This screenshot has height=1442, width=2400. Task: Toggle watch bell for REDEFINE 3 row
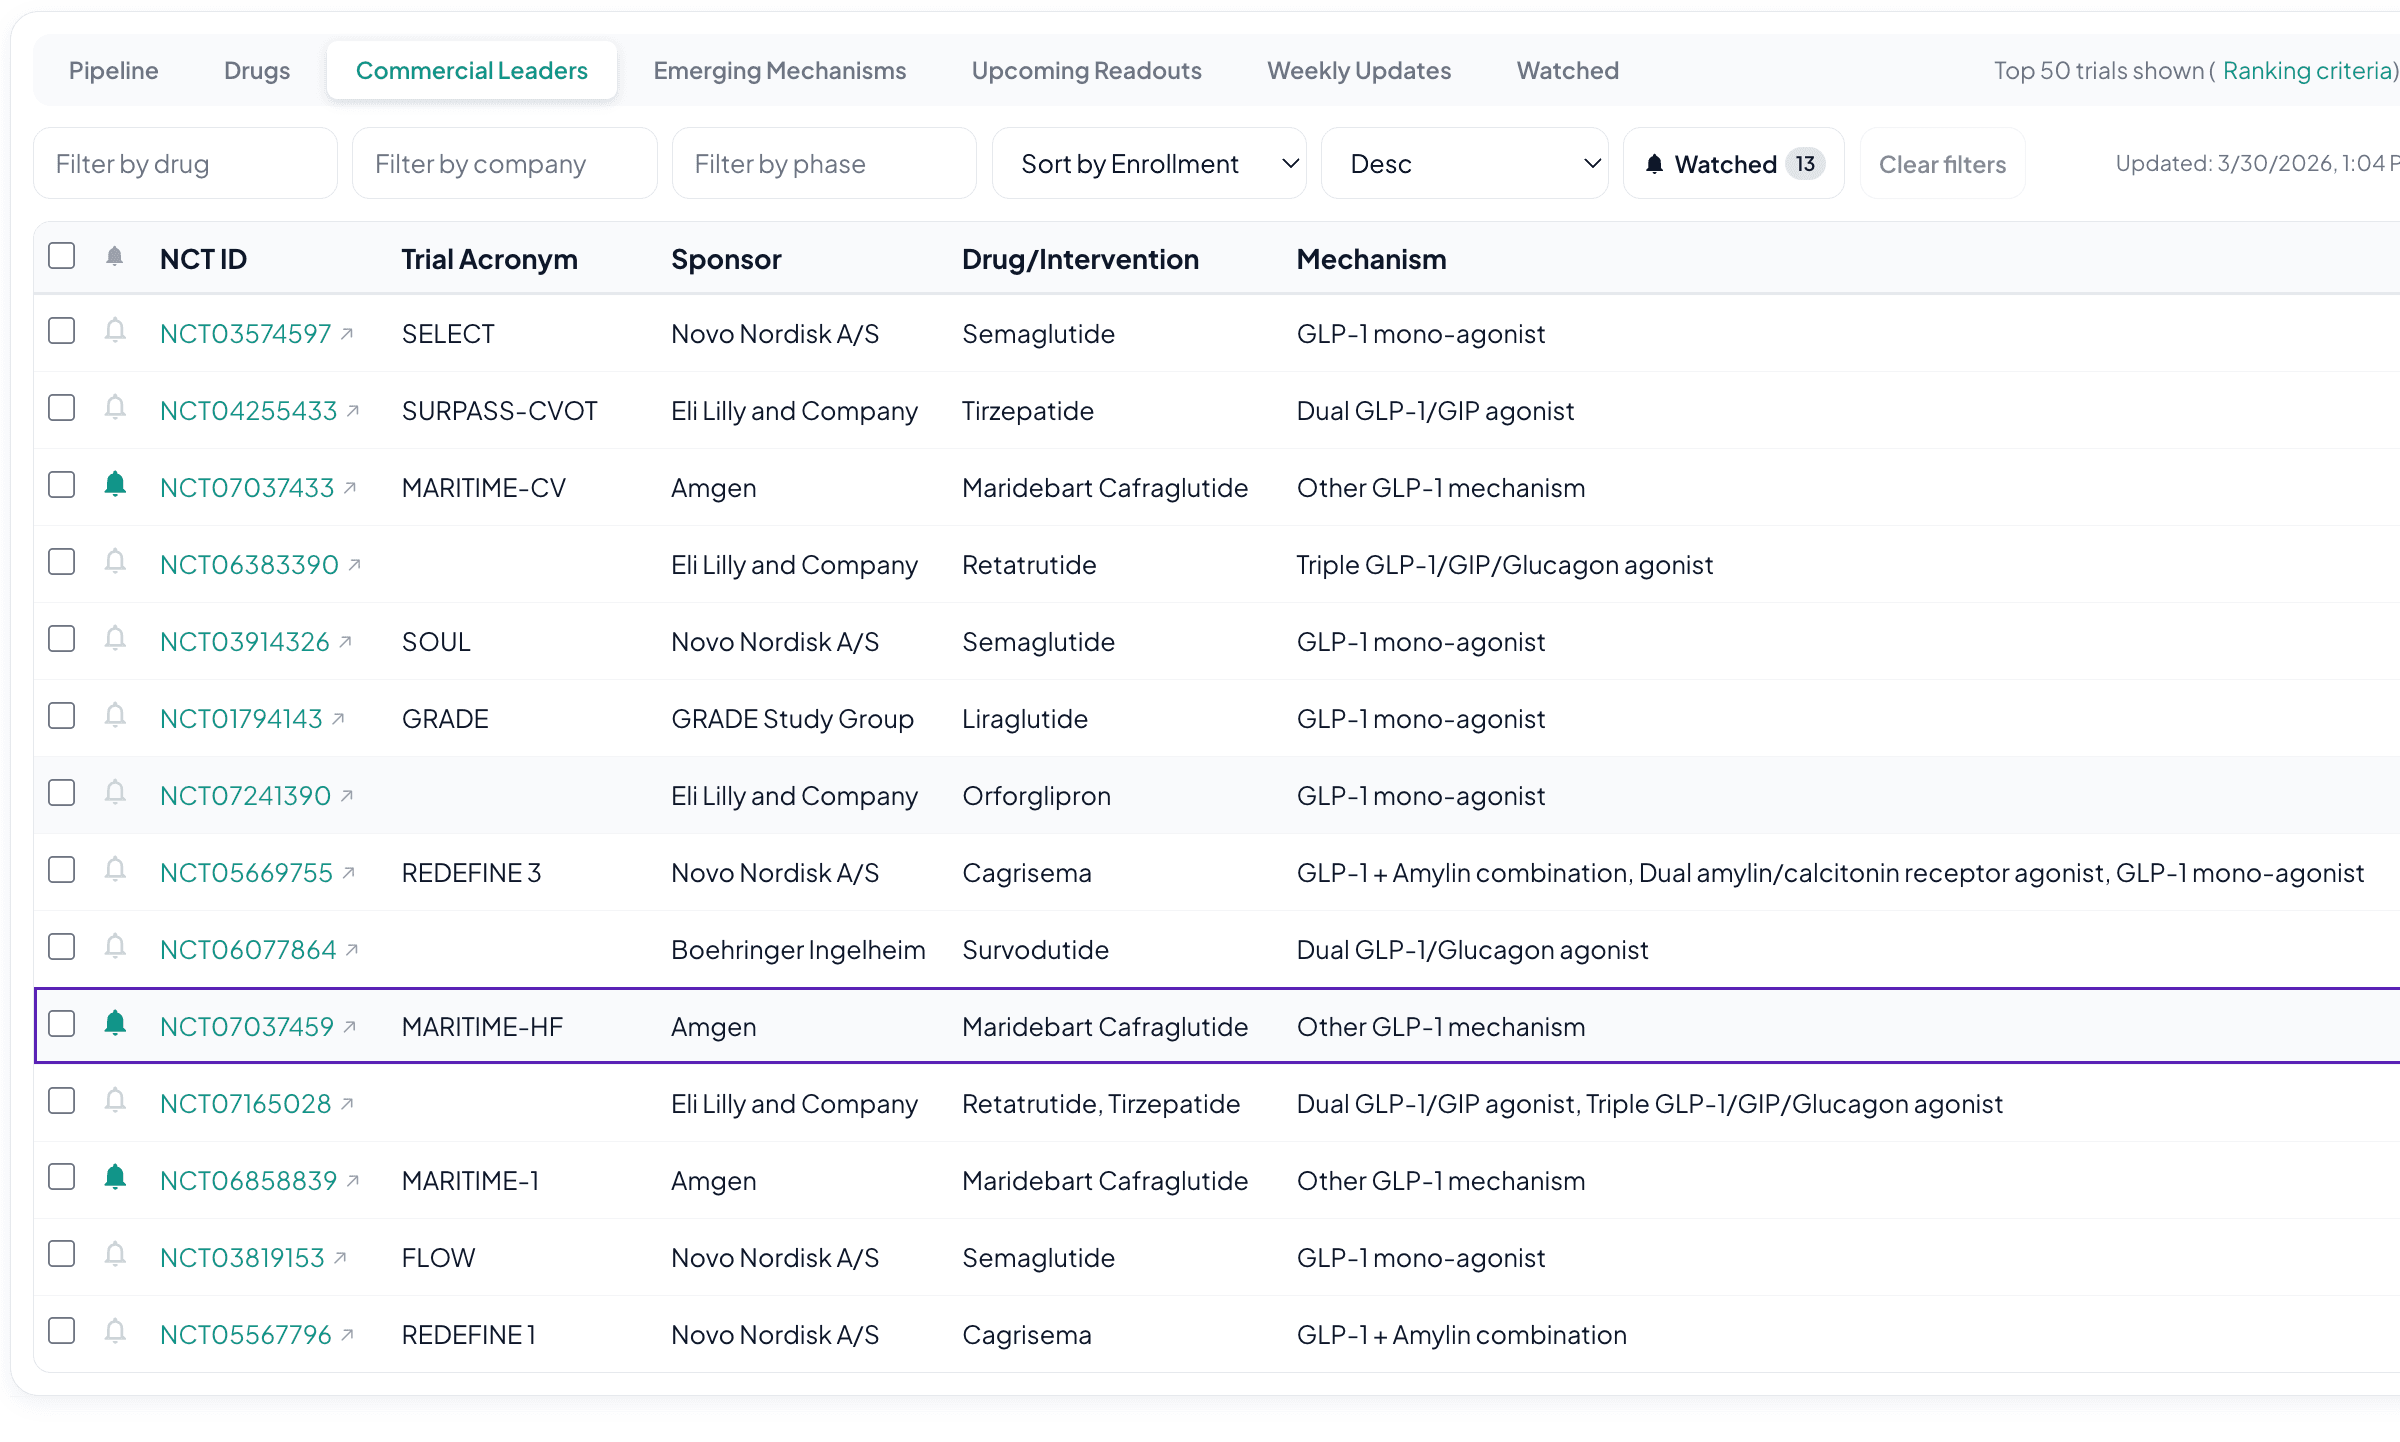coord(115,870)
